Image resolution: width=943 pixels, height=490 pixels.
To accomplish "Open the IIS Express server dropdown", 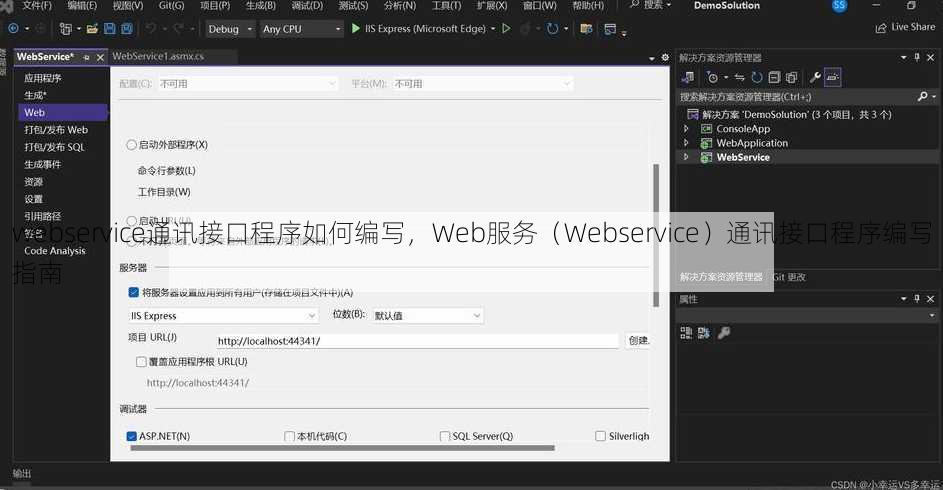I will click(x=223, y=316).
